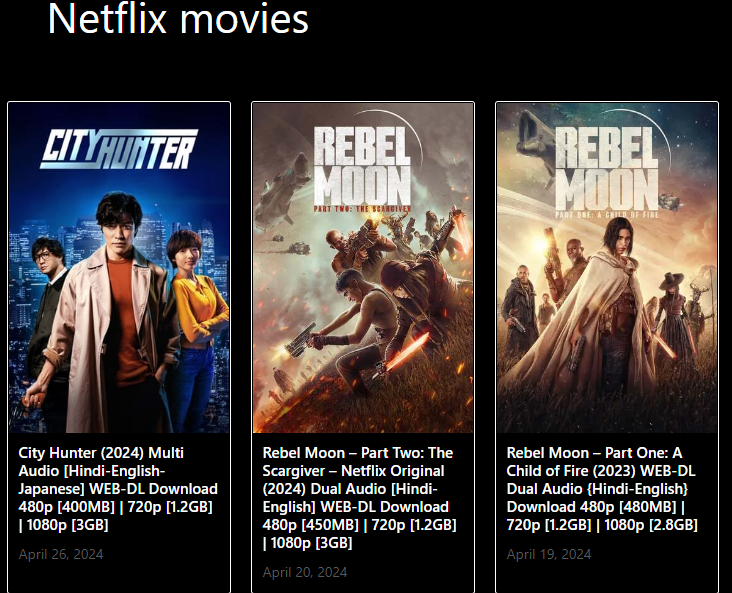Open Rebel Moon Part One Child of Fire title
The image size is (732, 593).
[602, 489]
